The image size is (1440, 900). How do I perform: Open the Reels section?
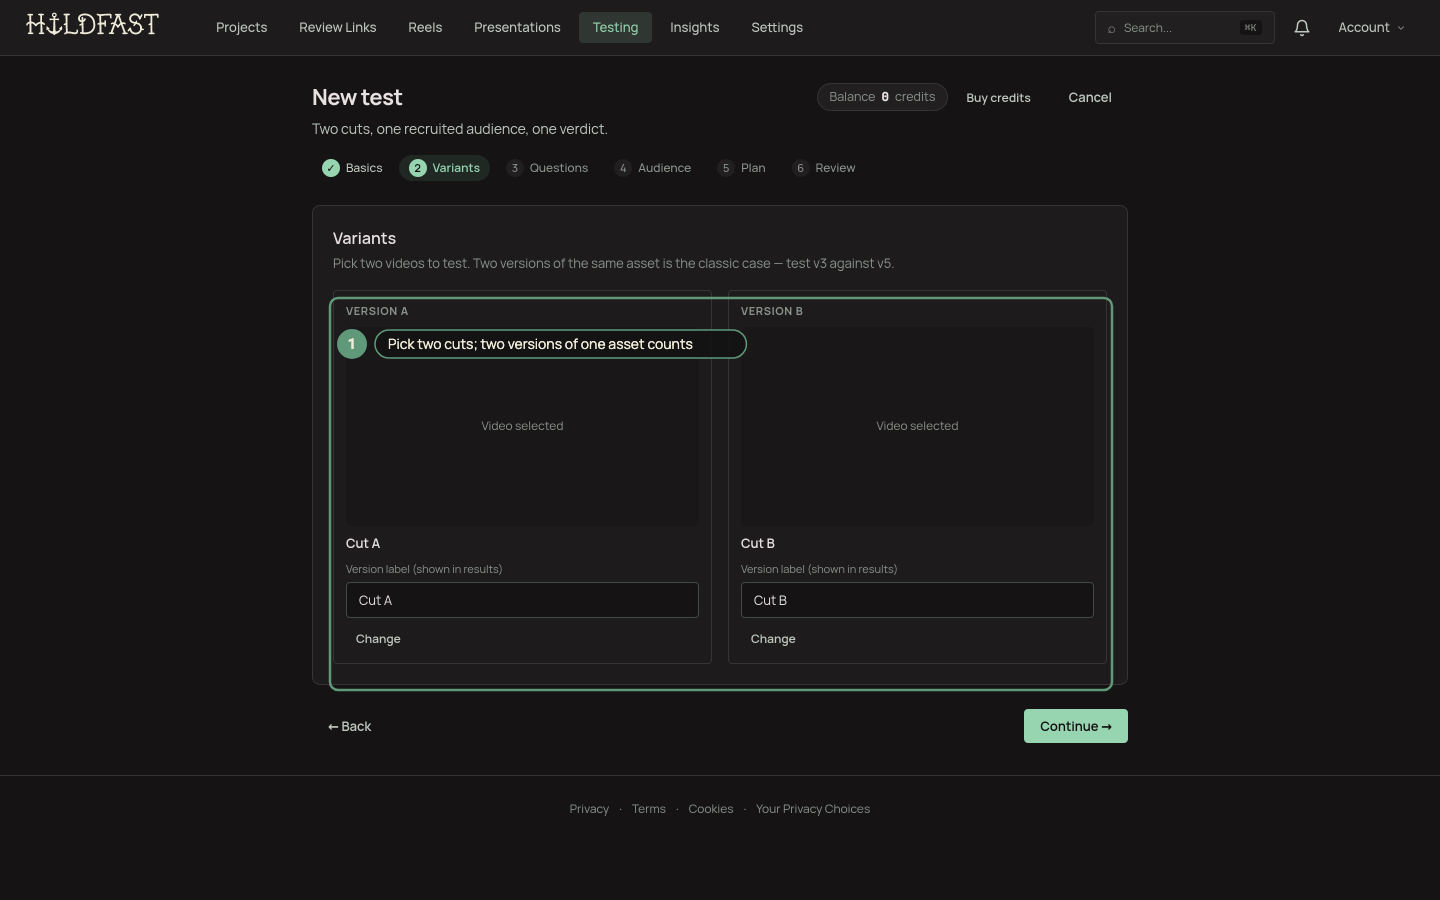tap(425, 28)
